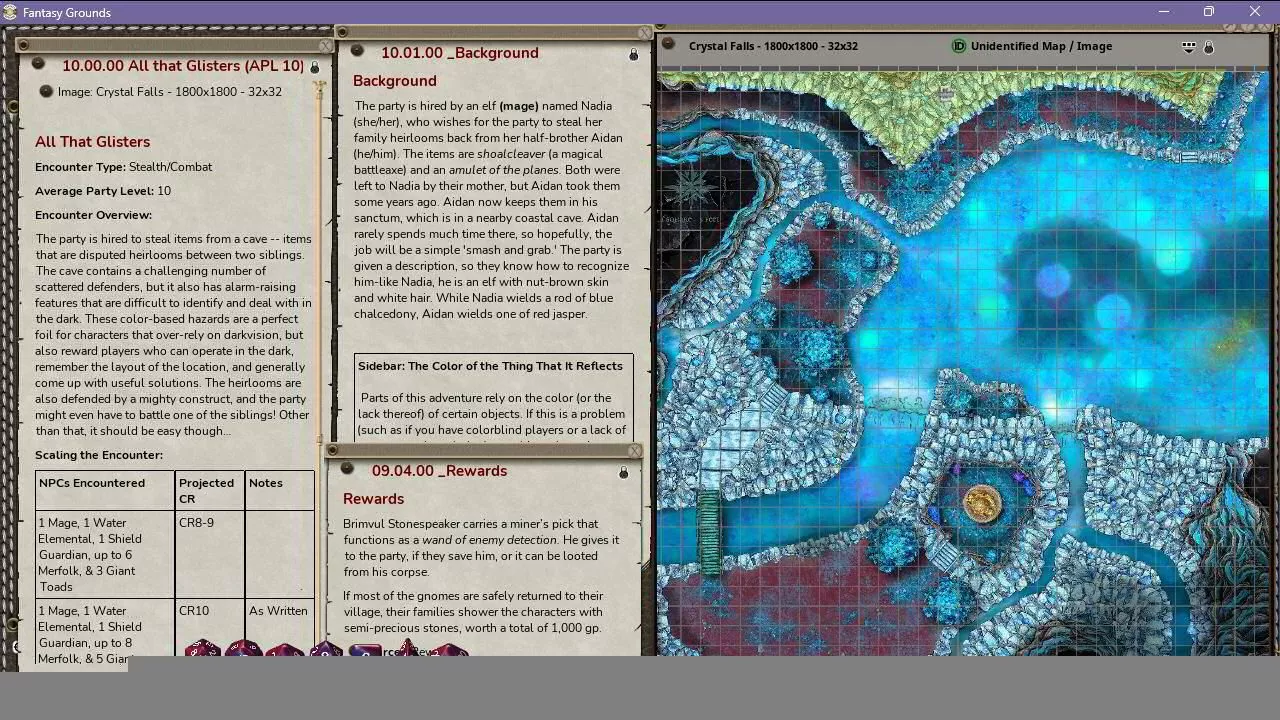Click the 10.01.00 _Background title field
Viewport: 1280px width, 720px height.
click(x=459, y=53)
